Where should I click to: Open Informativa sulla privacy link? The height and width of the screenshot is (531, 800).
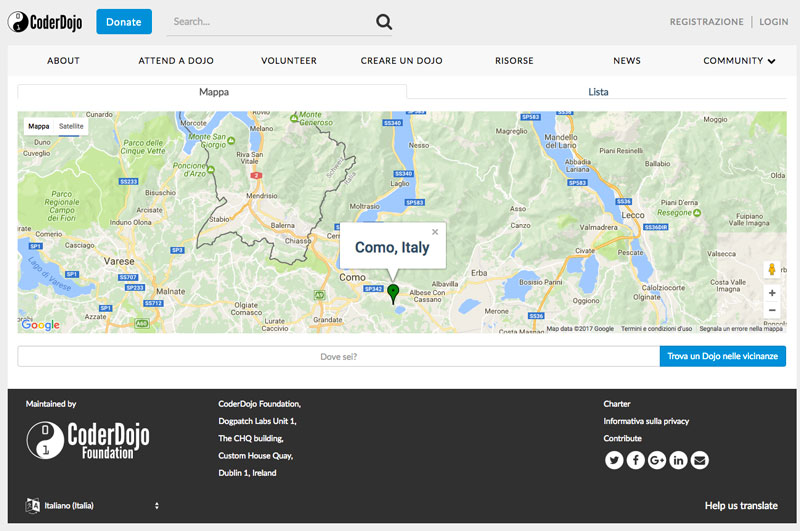[x=646, y=421]
